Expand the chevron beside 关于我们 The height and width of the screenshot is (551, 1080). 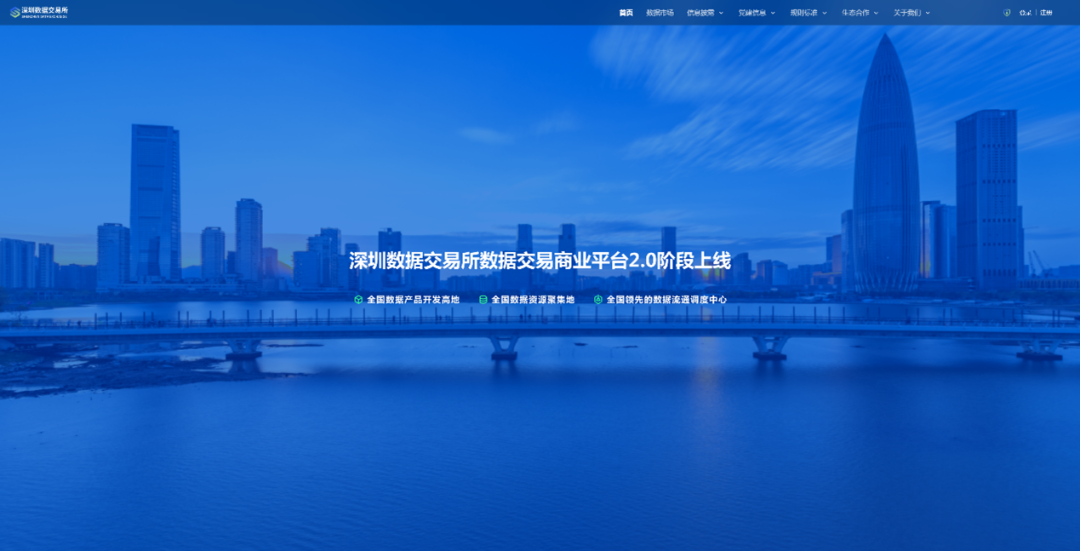coord(928,12)
